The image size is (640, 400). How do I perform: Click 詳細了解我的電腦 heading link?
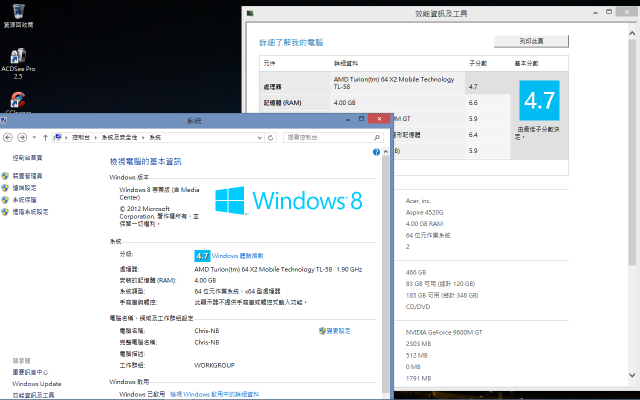pyautogui.click(x=291, y=42)
